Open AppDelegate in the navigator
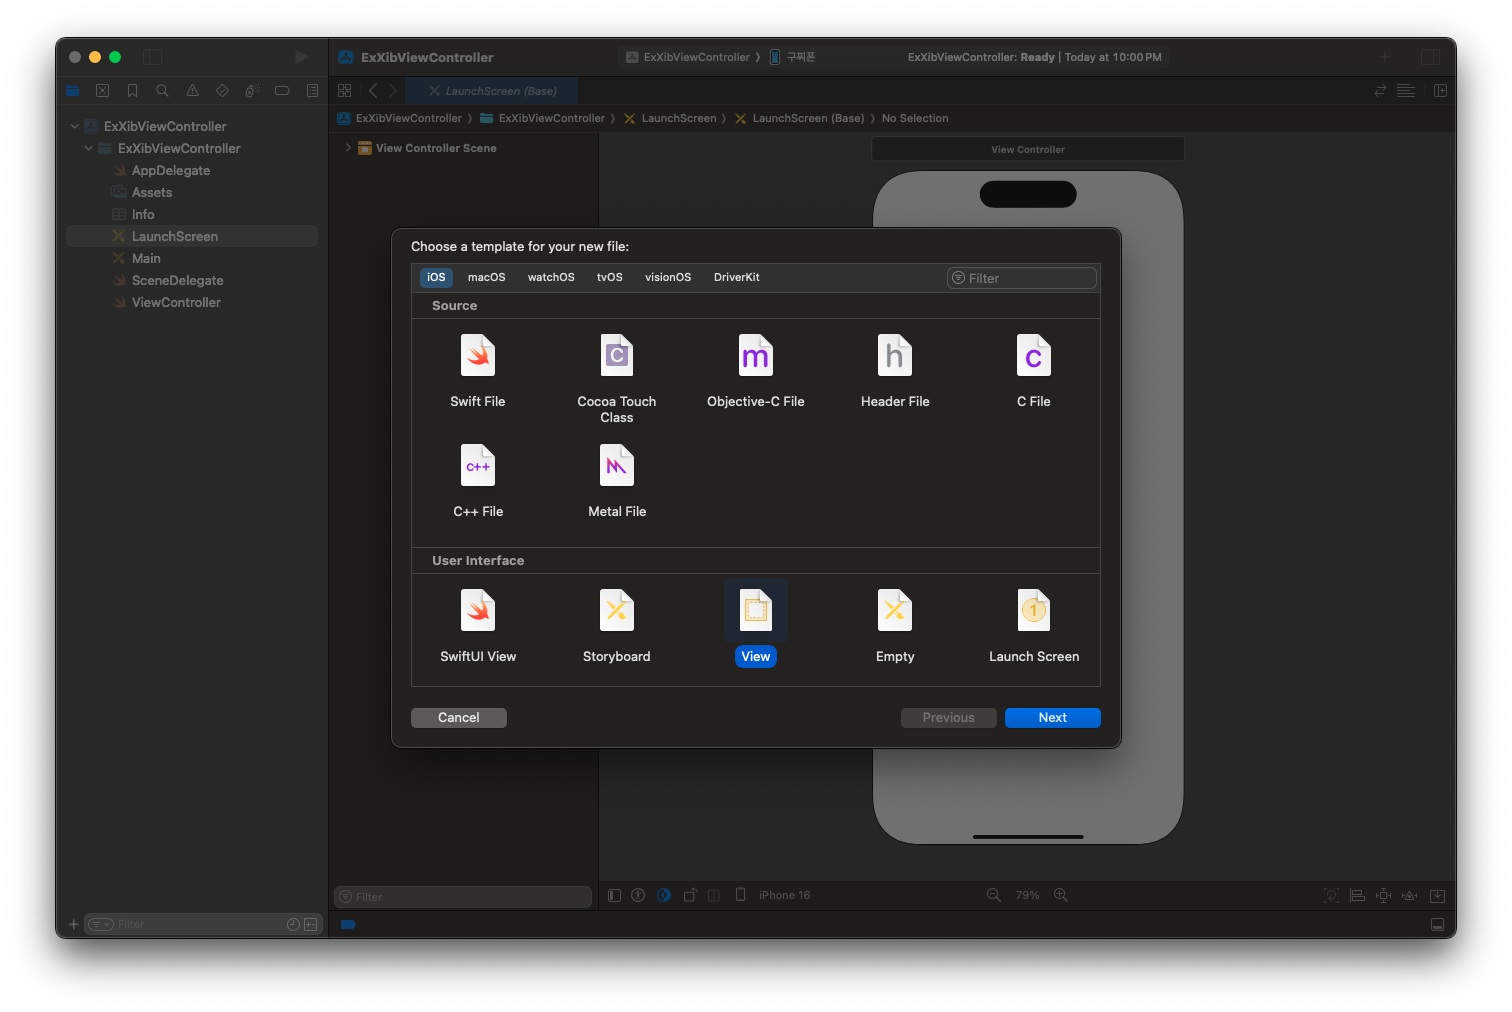Screen dimensions: 1512x1012 pos(171,171)
